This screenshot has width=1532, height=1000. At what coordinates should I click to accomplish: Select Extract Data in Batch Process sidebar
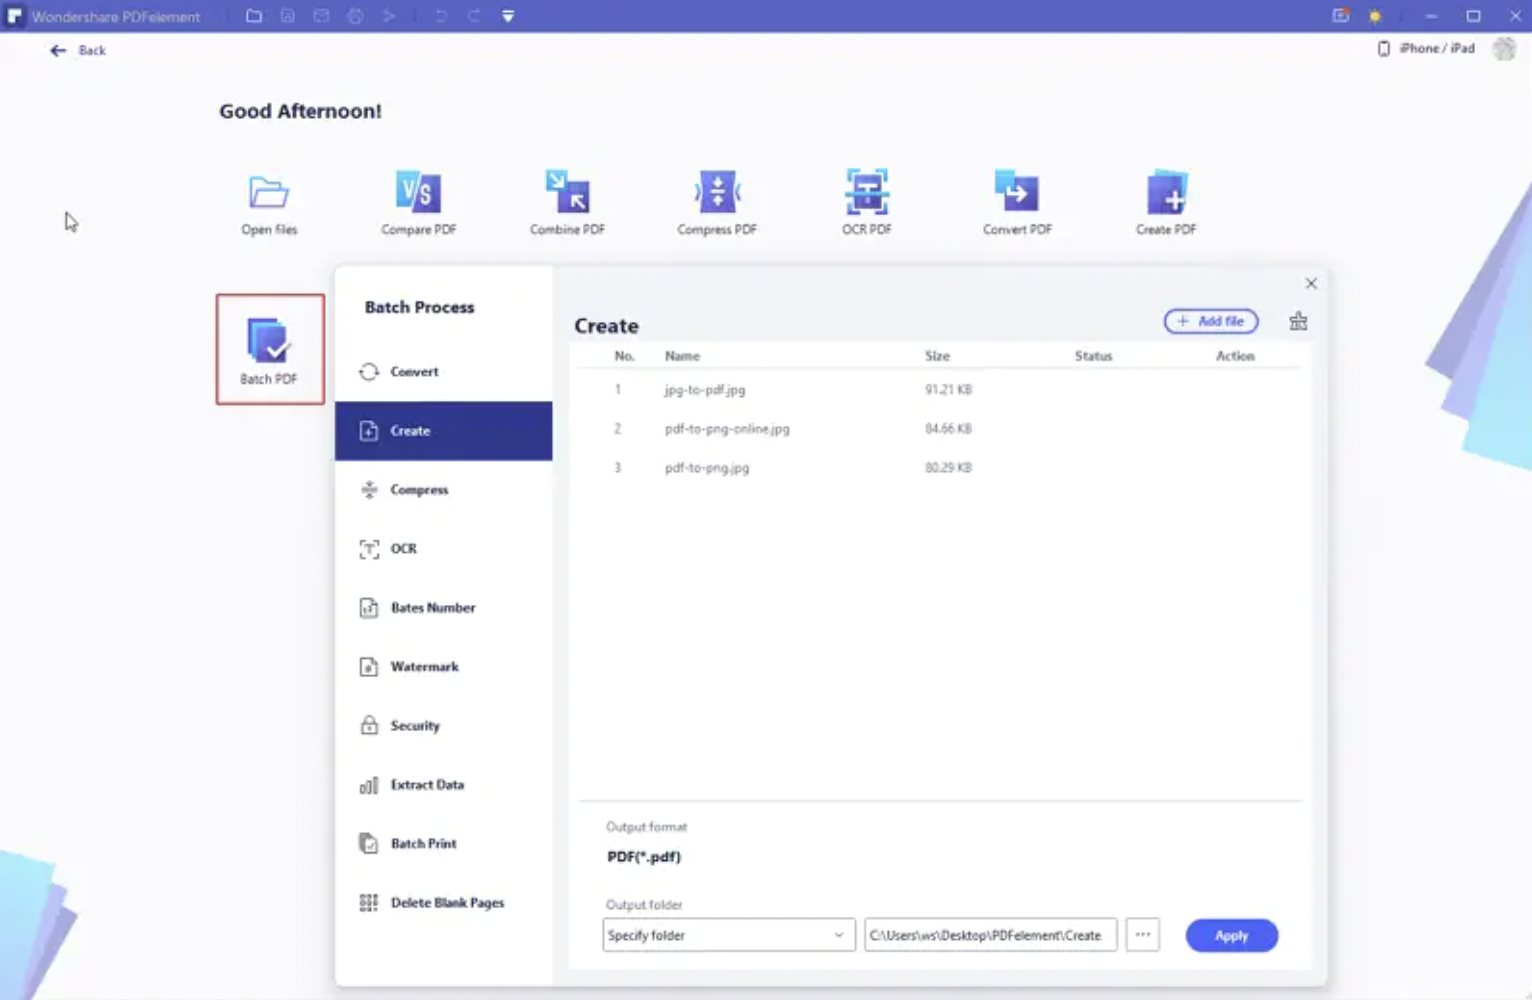click(443, 785)
